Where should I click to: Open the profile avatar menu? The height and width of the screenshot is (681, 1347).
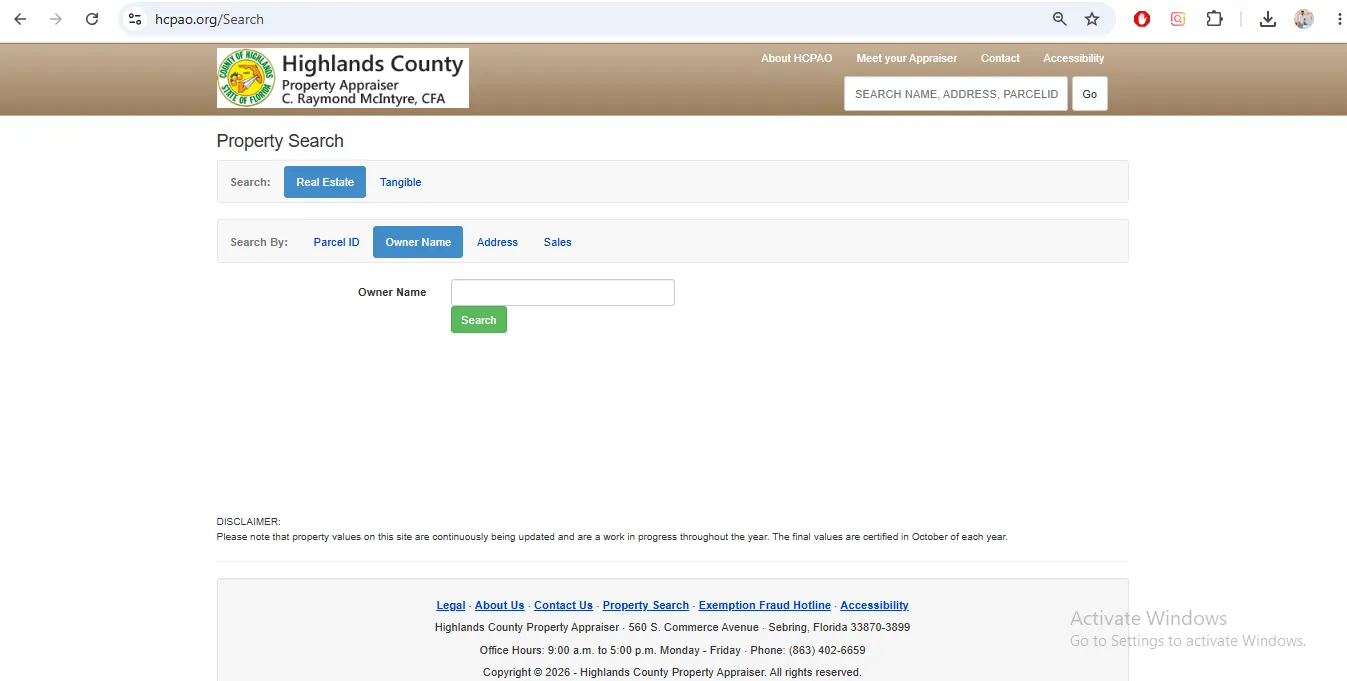pyautogui.click(x=1304, y=19)
